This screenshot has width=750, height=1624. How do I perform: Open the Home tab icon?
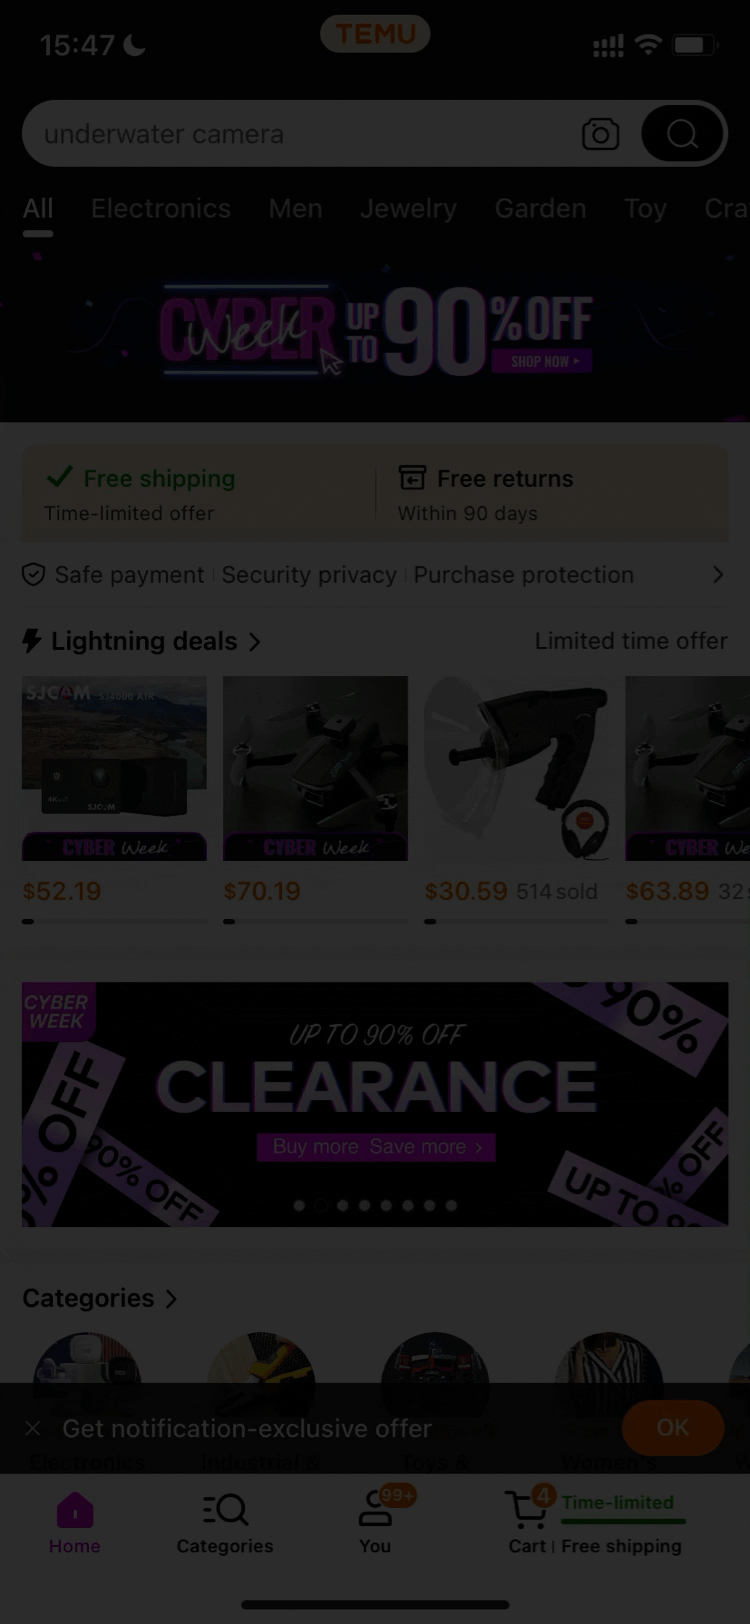tap(75, 1510)
